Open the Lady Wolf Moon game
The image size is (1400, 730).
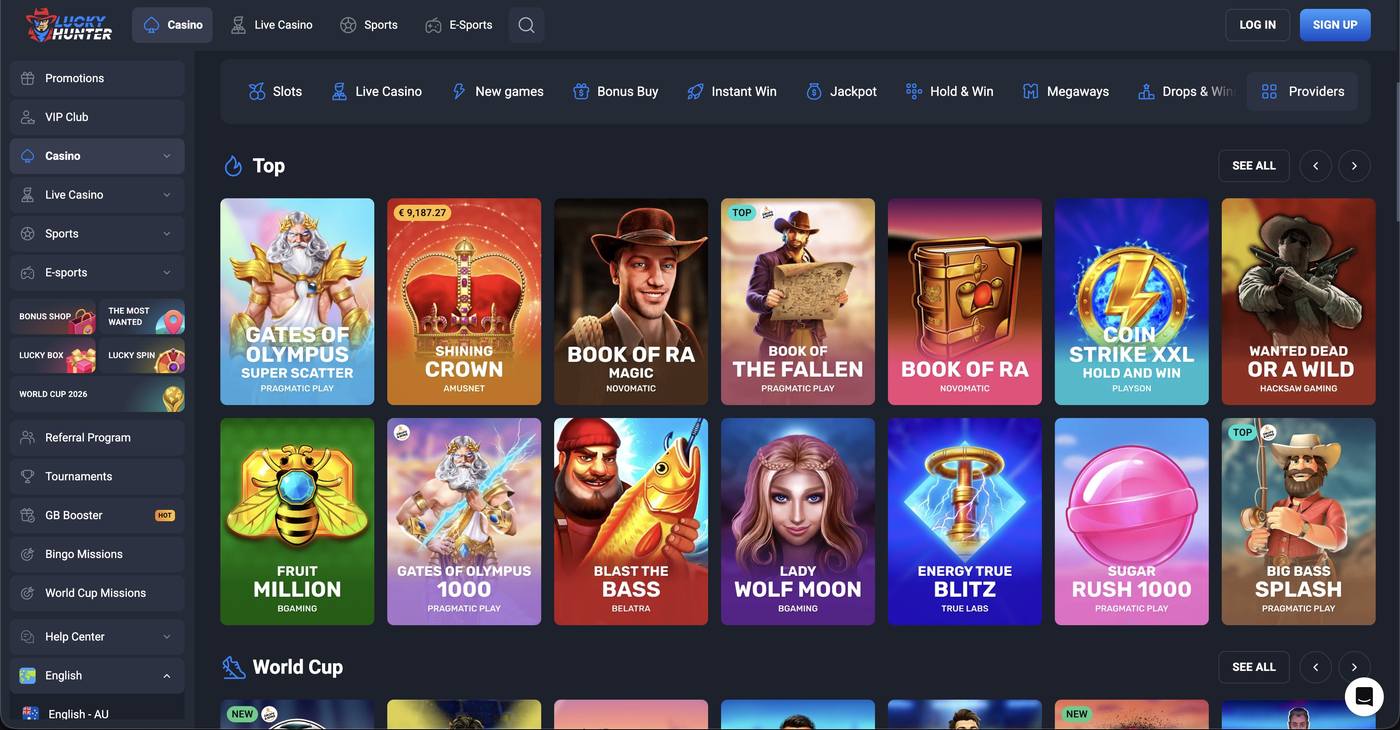[798, 521]
